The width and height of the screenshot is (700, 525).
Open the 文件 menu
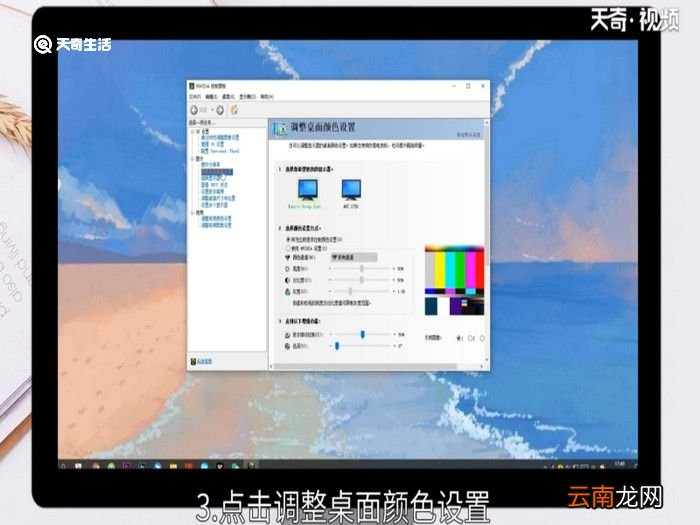tap(195, 97)
